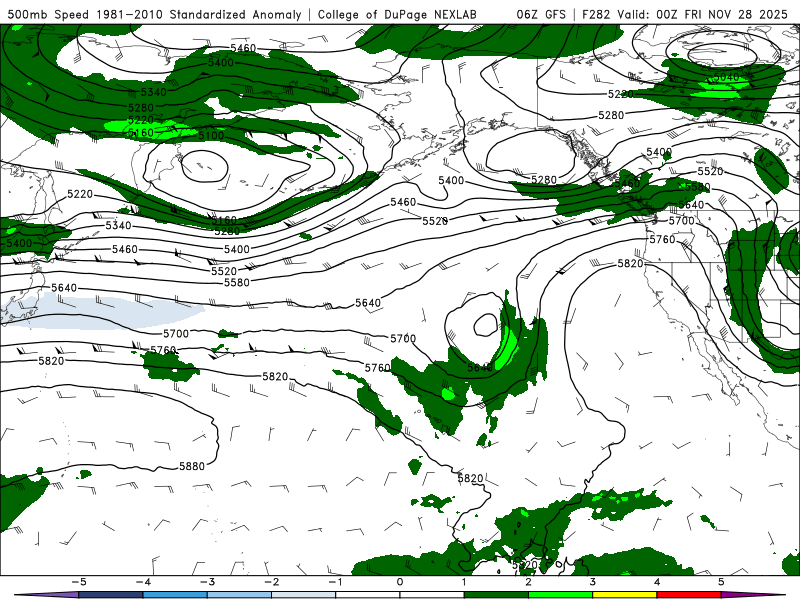
Task: Click the '500mb Speed 1981-2010 Standardized Anomaly' title
Action: (x=155, y=14)
